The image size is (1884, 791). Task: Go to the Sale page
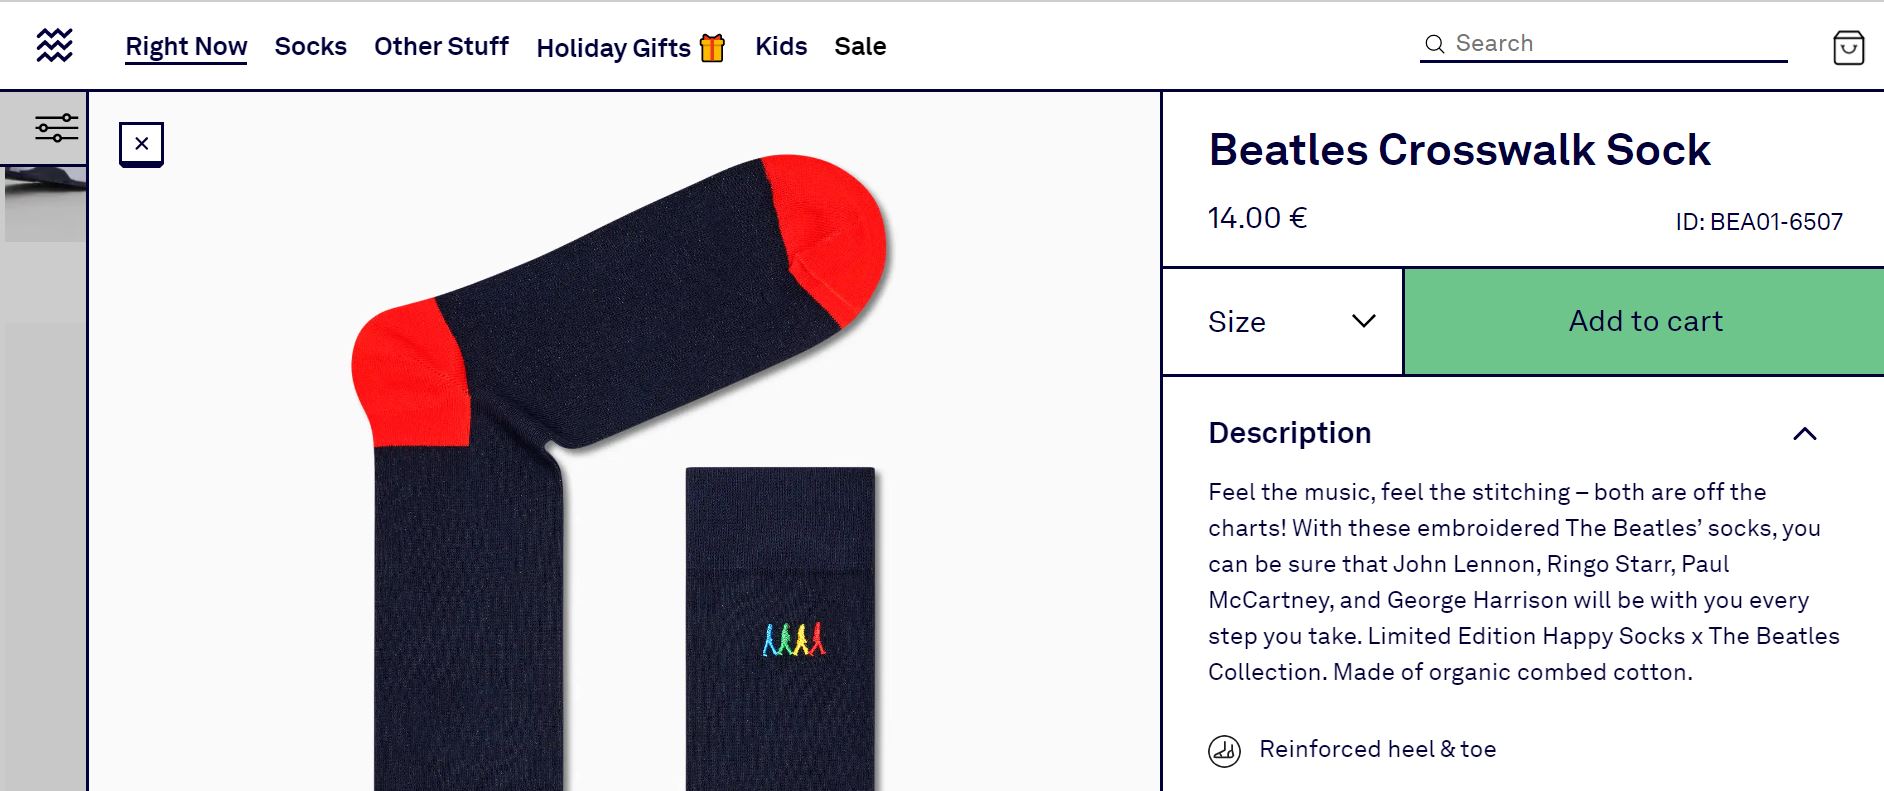click(x=860, y=47)
